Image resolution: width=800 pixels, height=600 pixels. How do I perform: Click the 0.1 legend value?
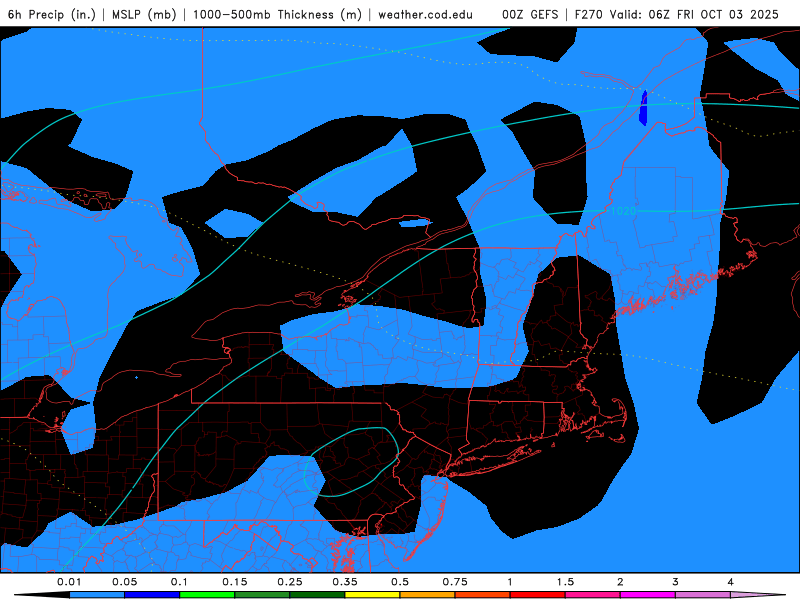(179, 582)
